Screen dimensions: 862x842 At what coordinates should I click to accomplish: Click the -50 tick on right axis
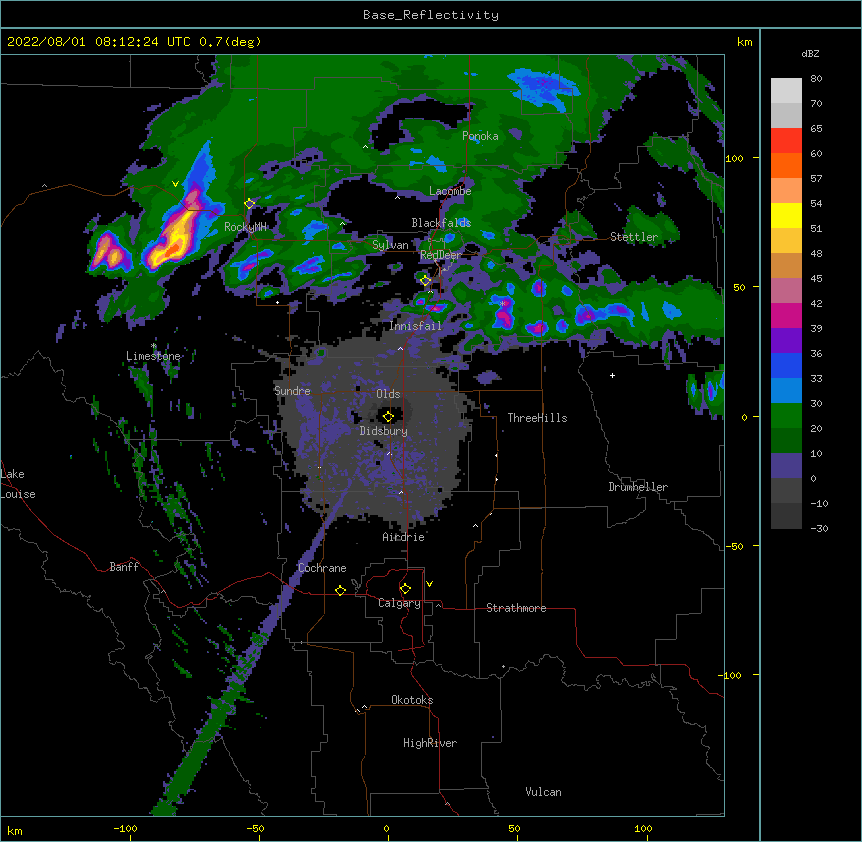(734, 546)
